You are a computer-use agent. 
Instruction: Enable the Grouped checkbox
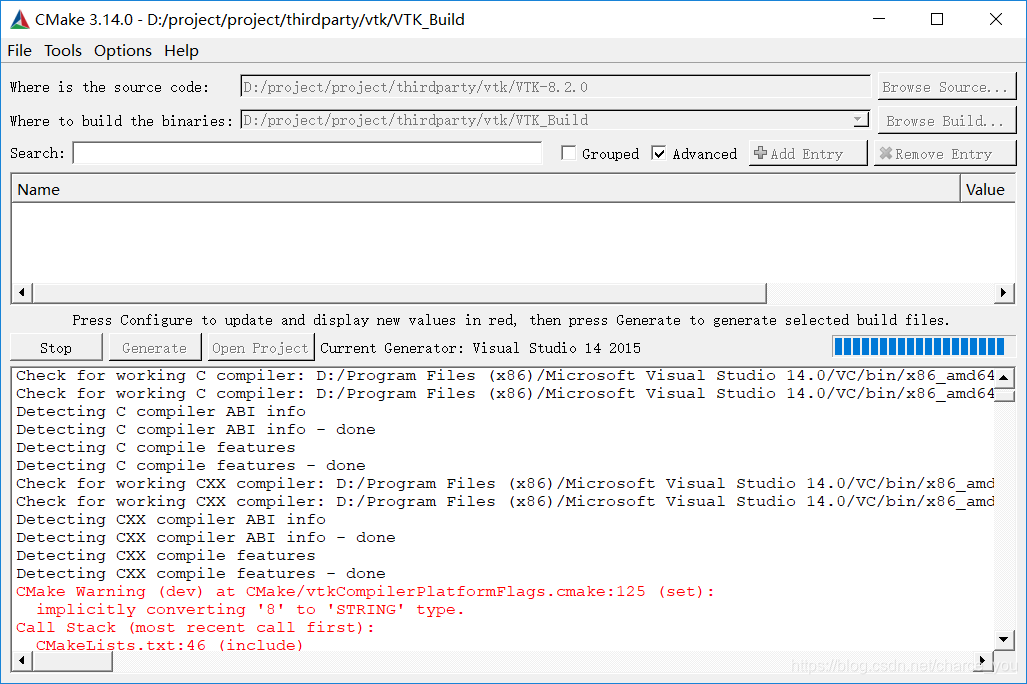[569, 153]
